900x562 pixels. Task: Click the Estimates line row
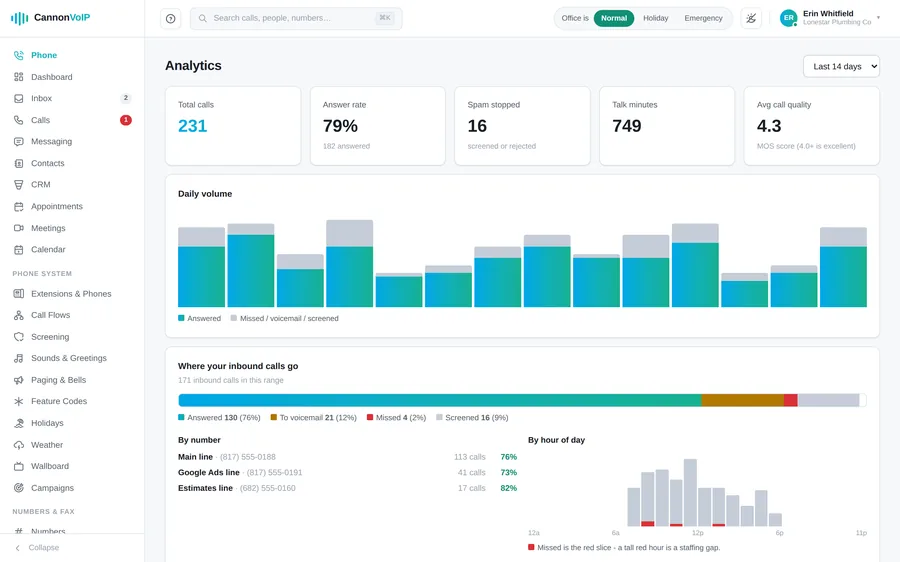pyautogui.click(x=347, y=488)
